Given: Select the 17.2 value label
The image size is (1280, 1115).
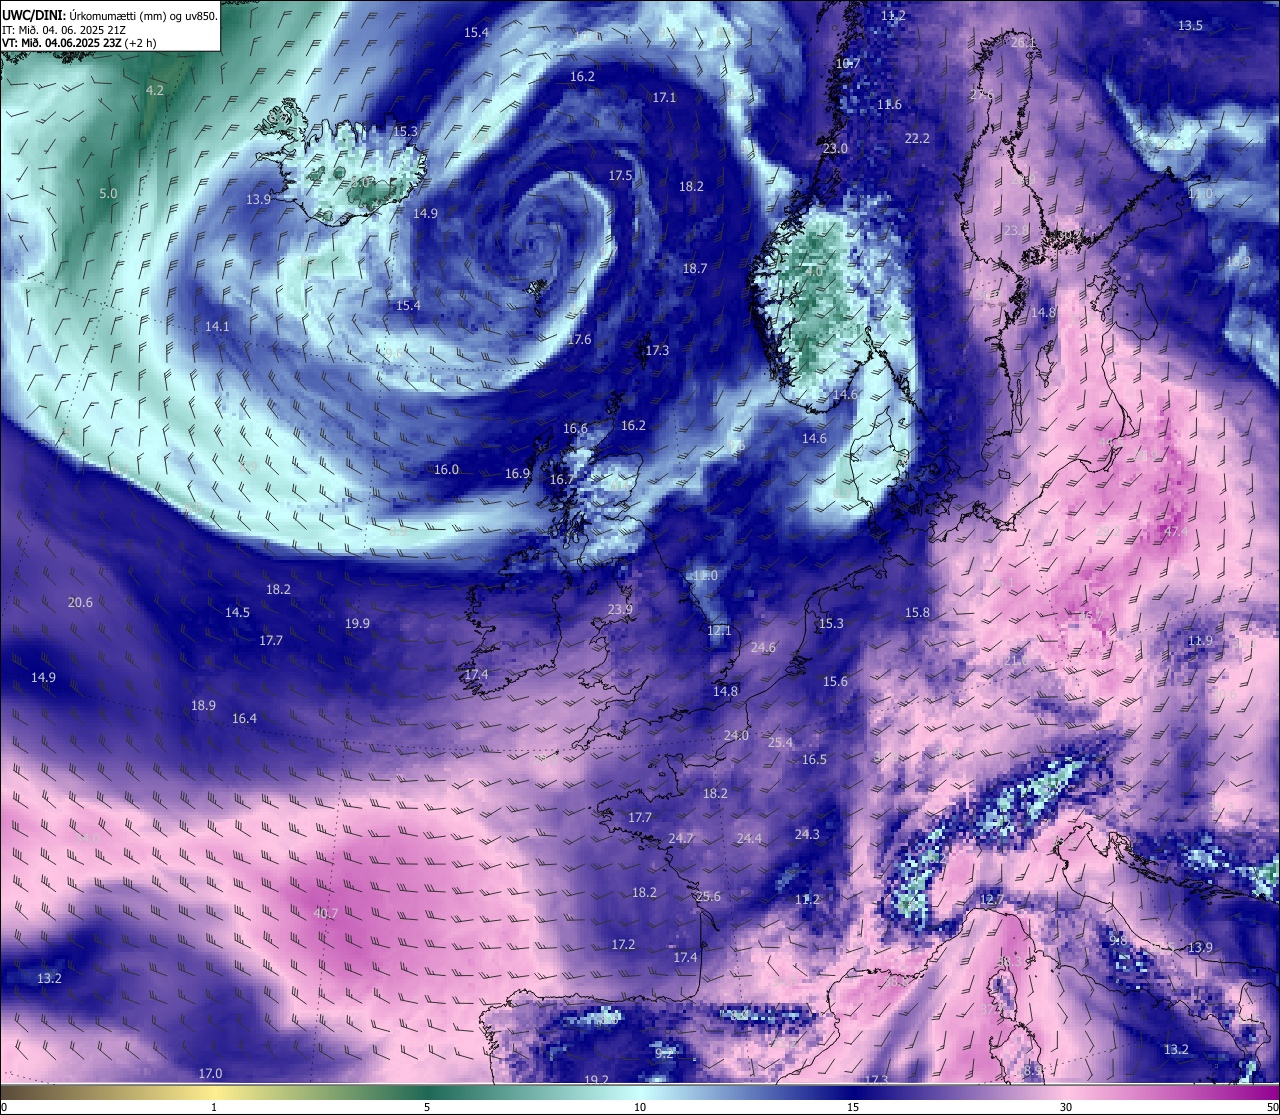Looking at the screenshot, I should point(623,944).
